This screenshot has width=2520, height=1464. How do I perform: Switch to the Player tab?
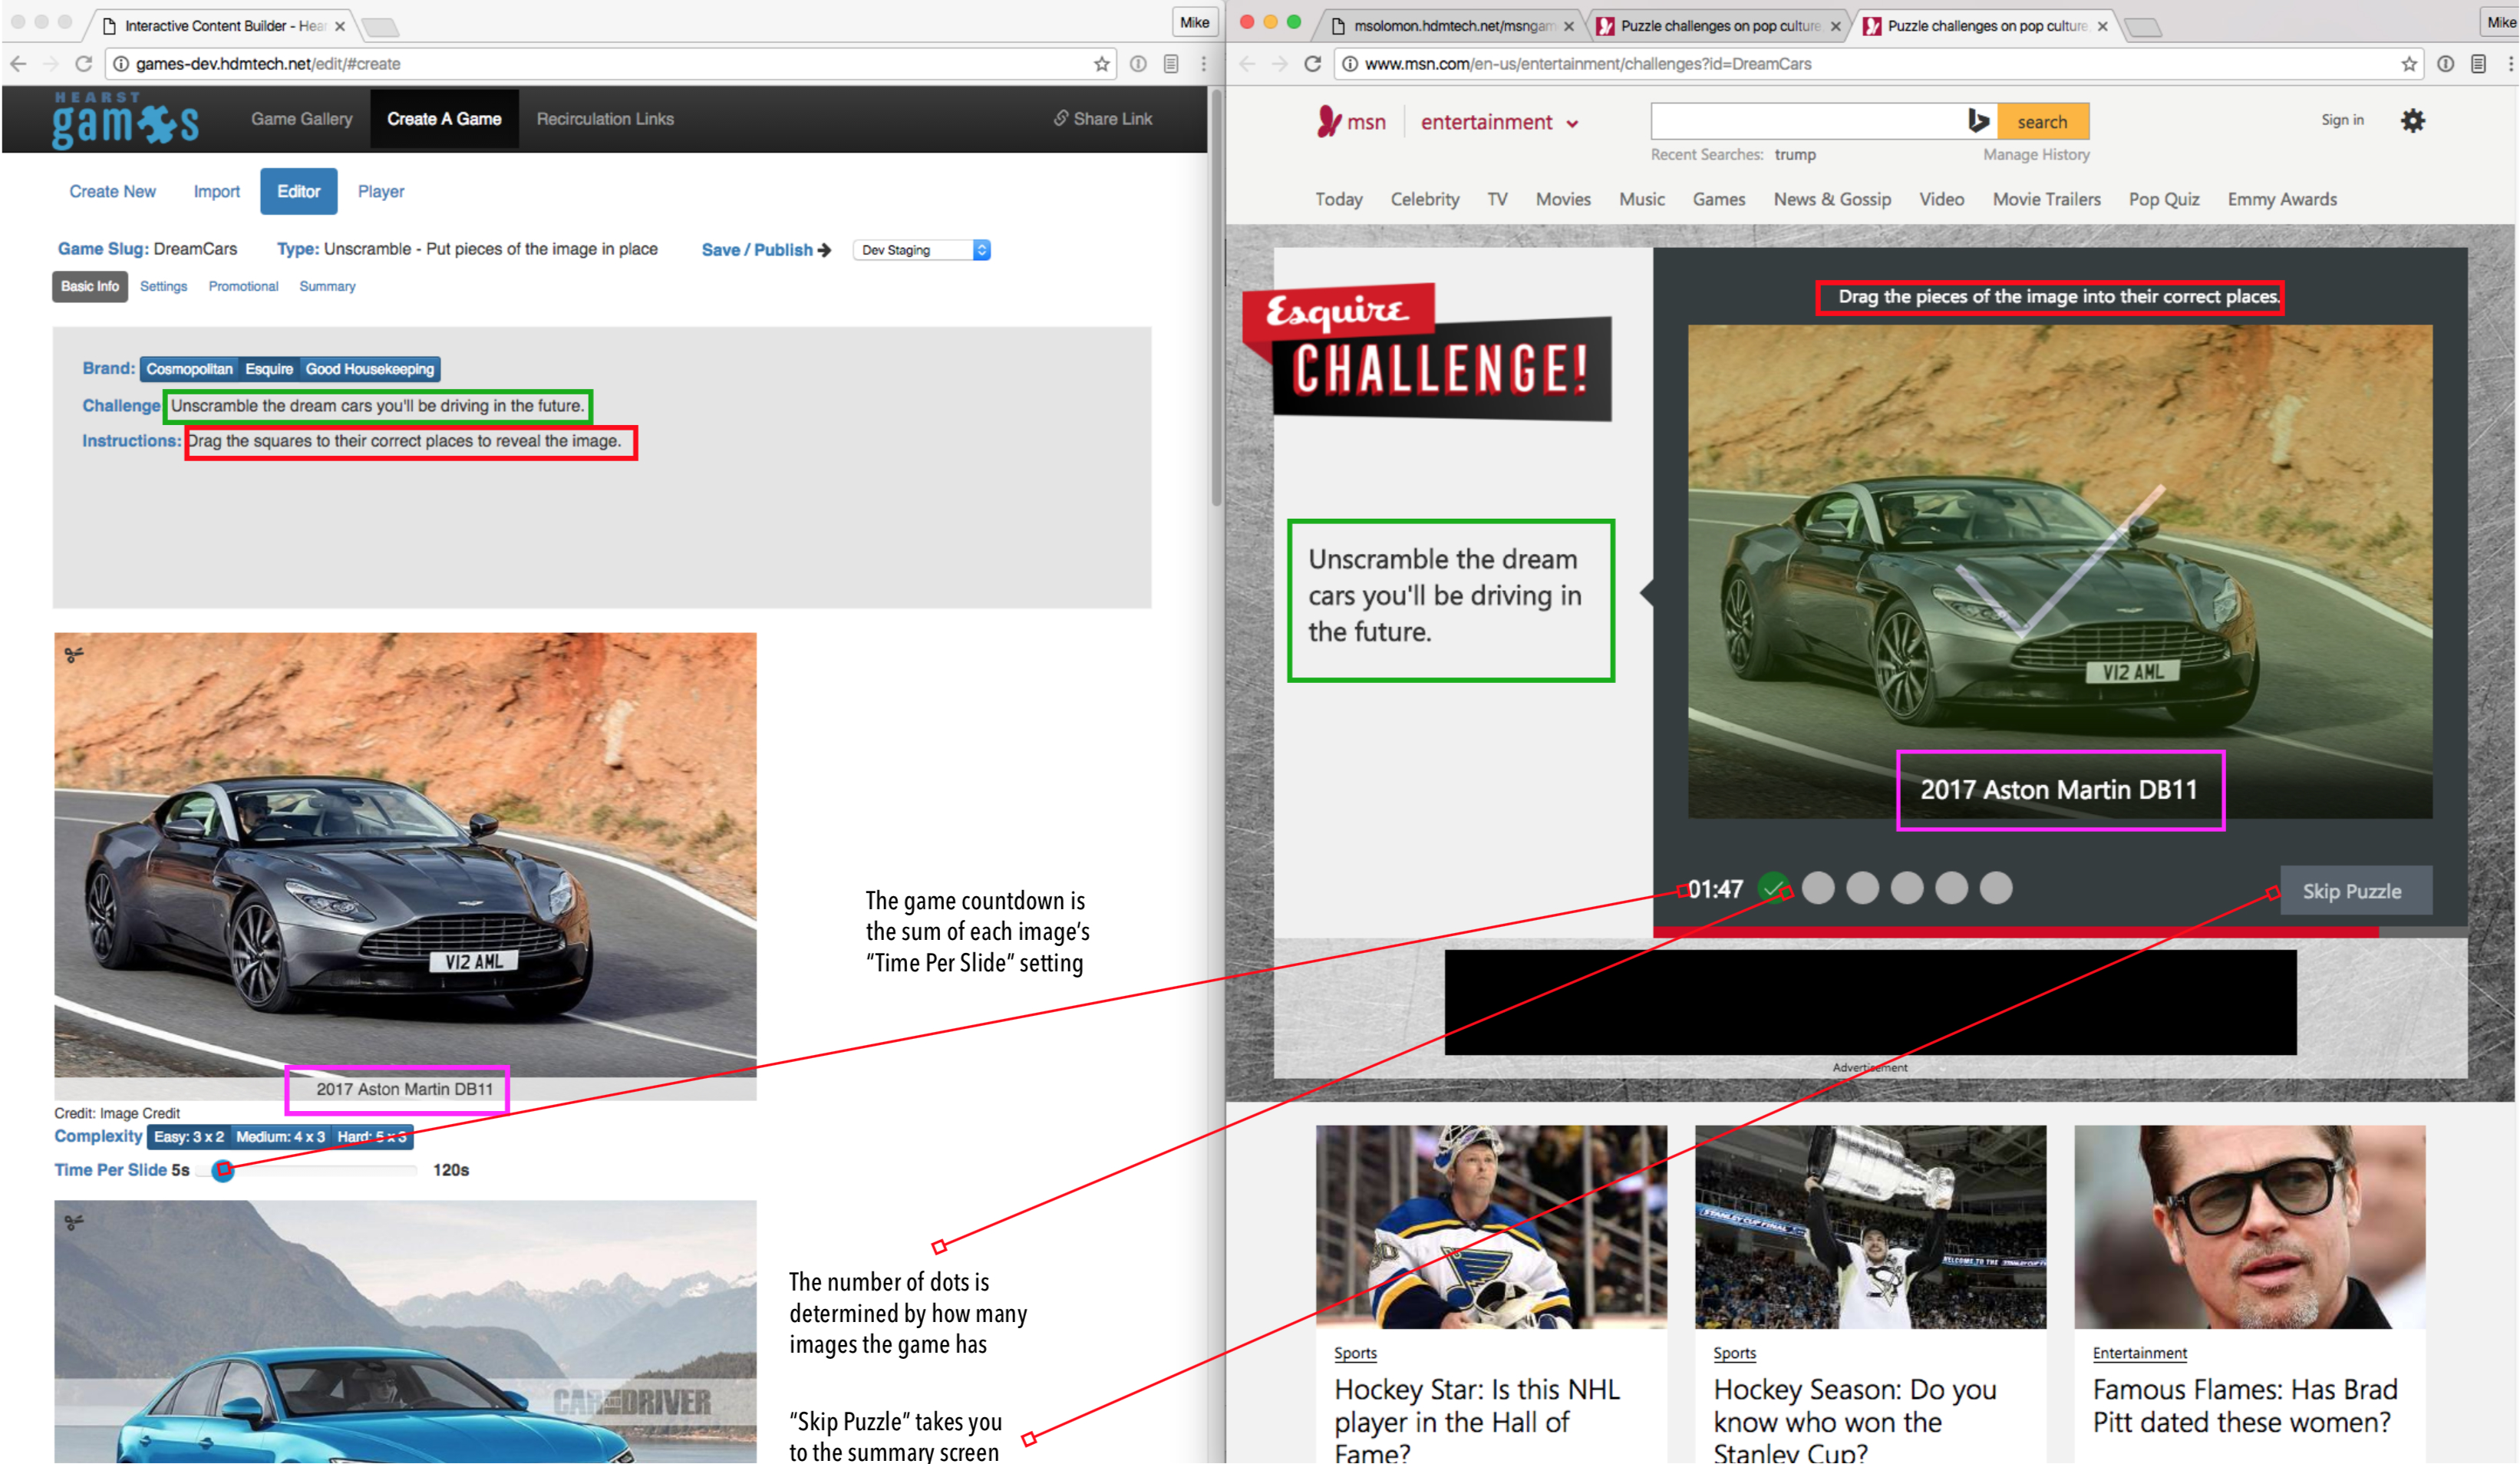[381, 192]
